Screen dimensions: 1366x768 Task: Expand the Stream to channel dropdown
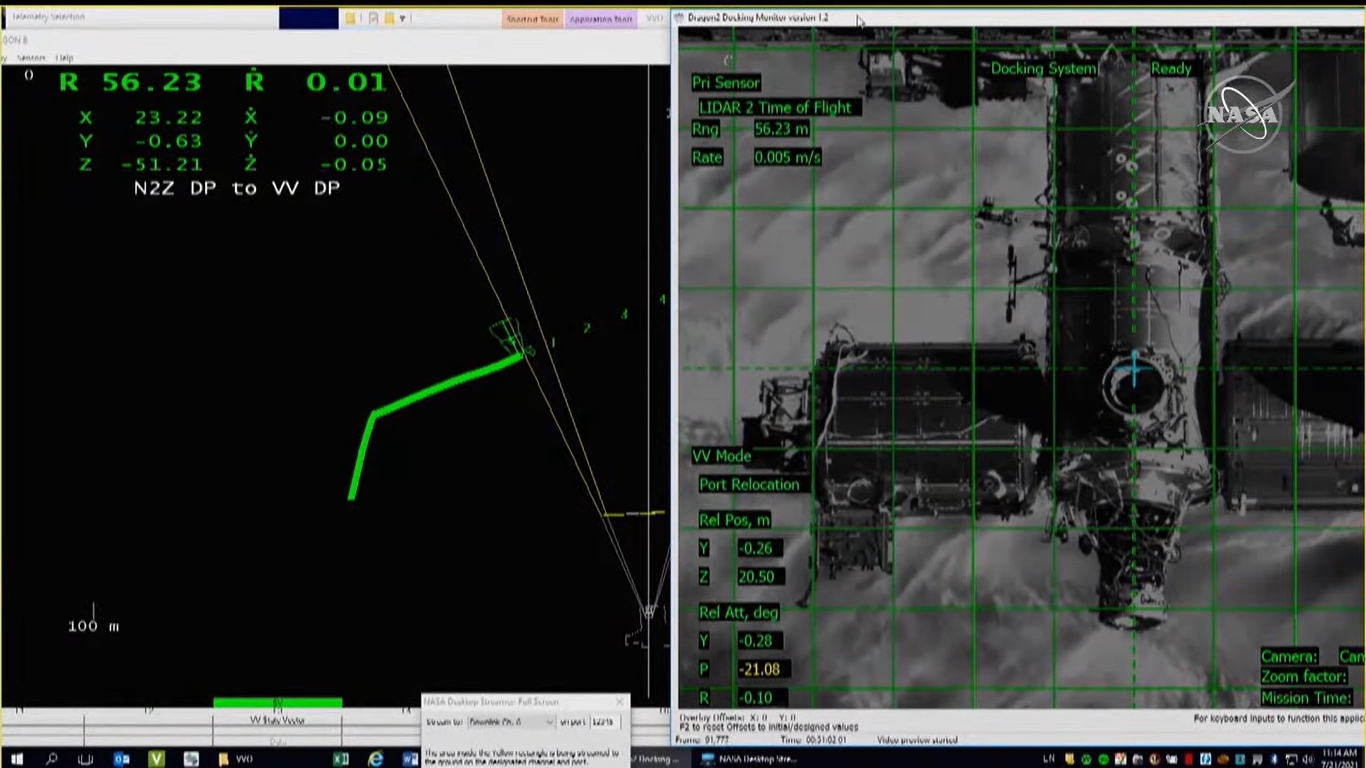coord(549,721)
